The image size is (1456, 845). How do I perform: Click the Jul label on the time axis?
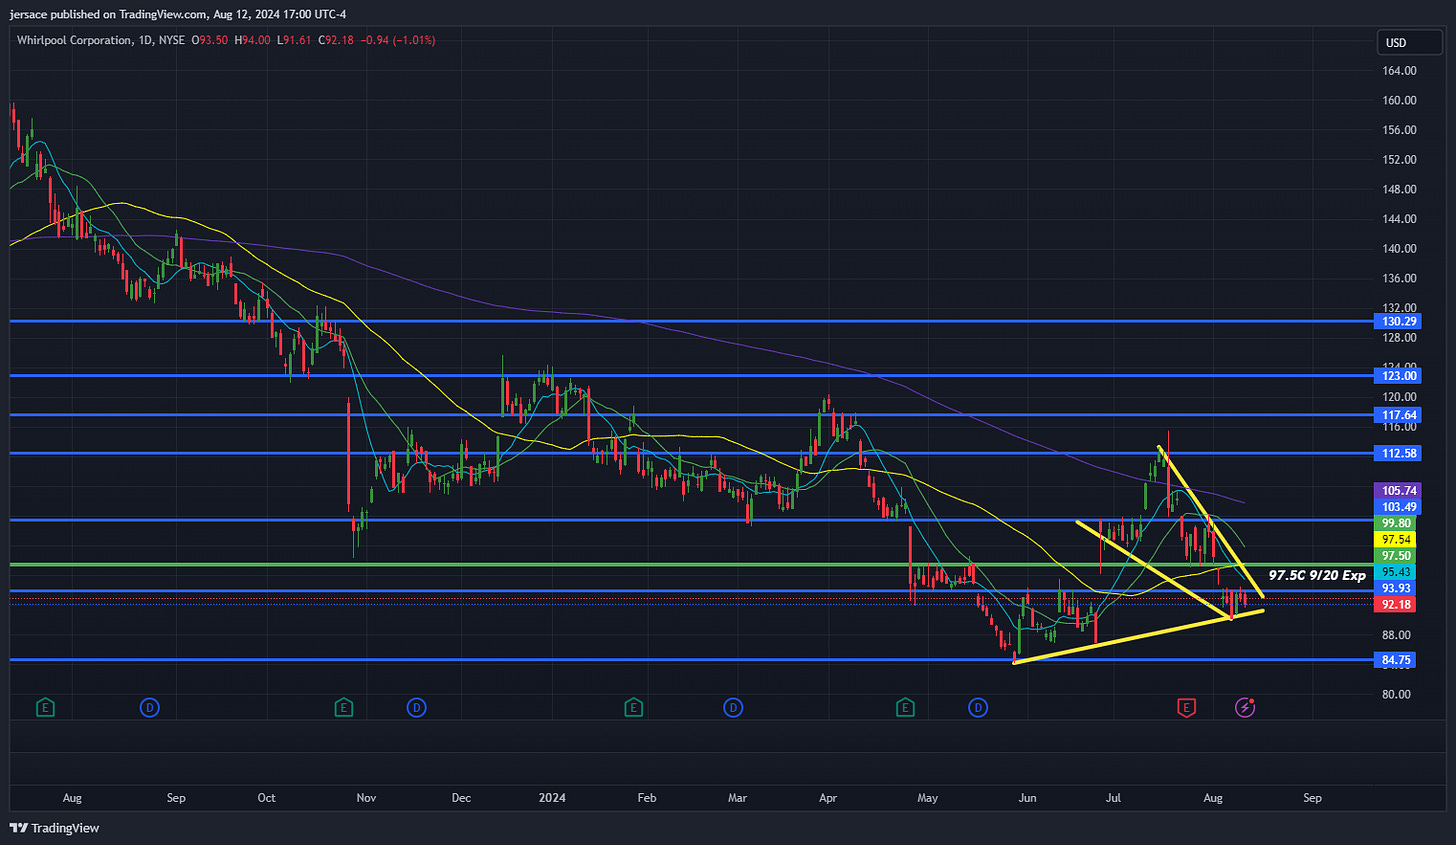click(x=1113, y=798)
